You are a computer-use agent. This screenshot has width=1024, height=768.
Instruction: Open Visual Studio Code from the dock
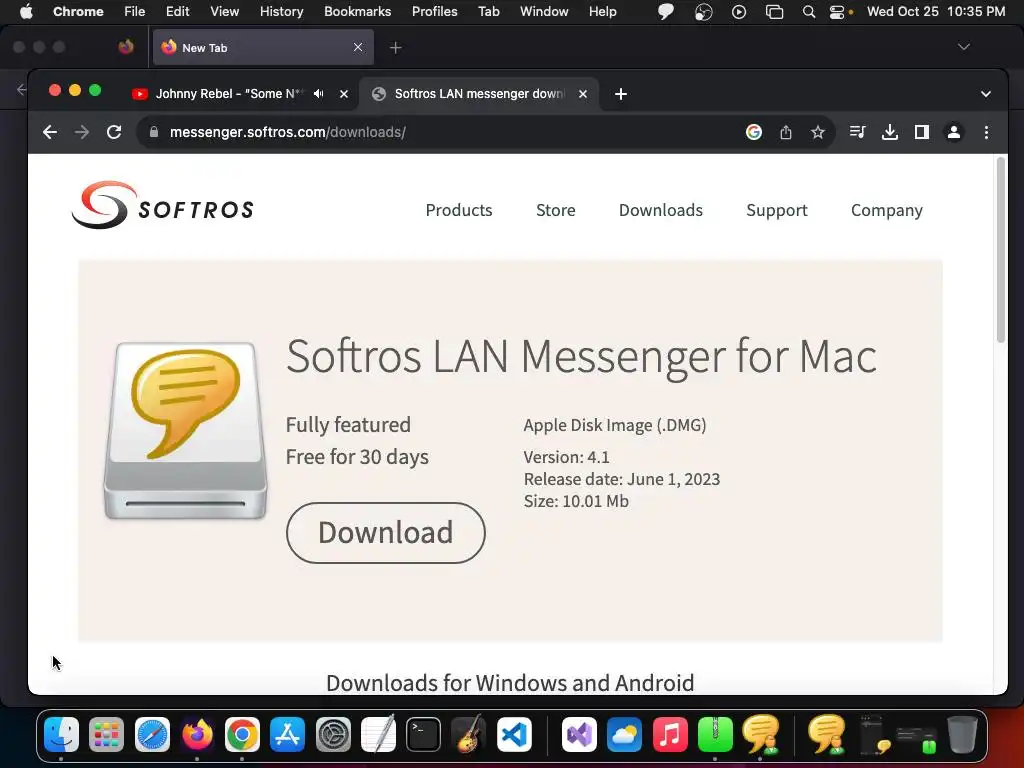514,735
